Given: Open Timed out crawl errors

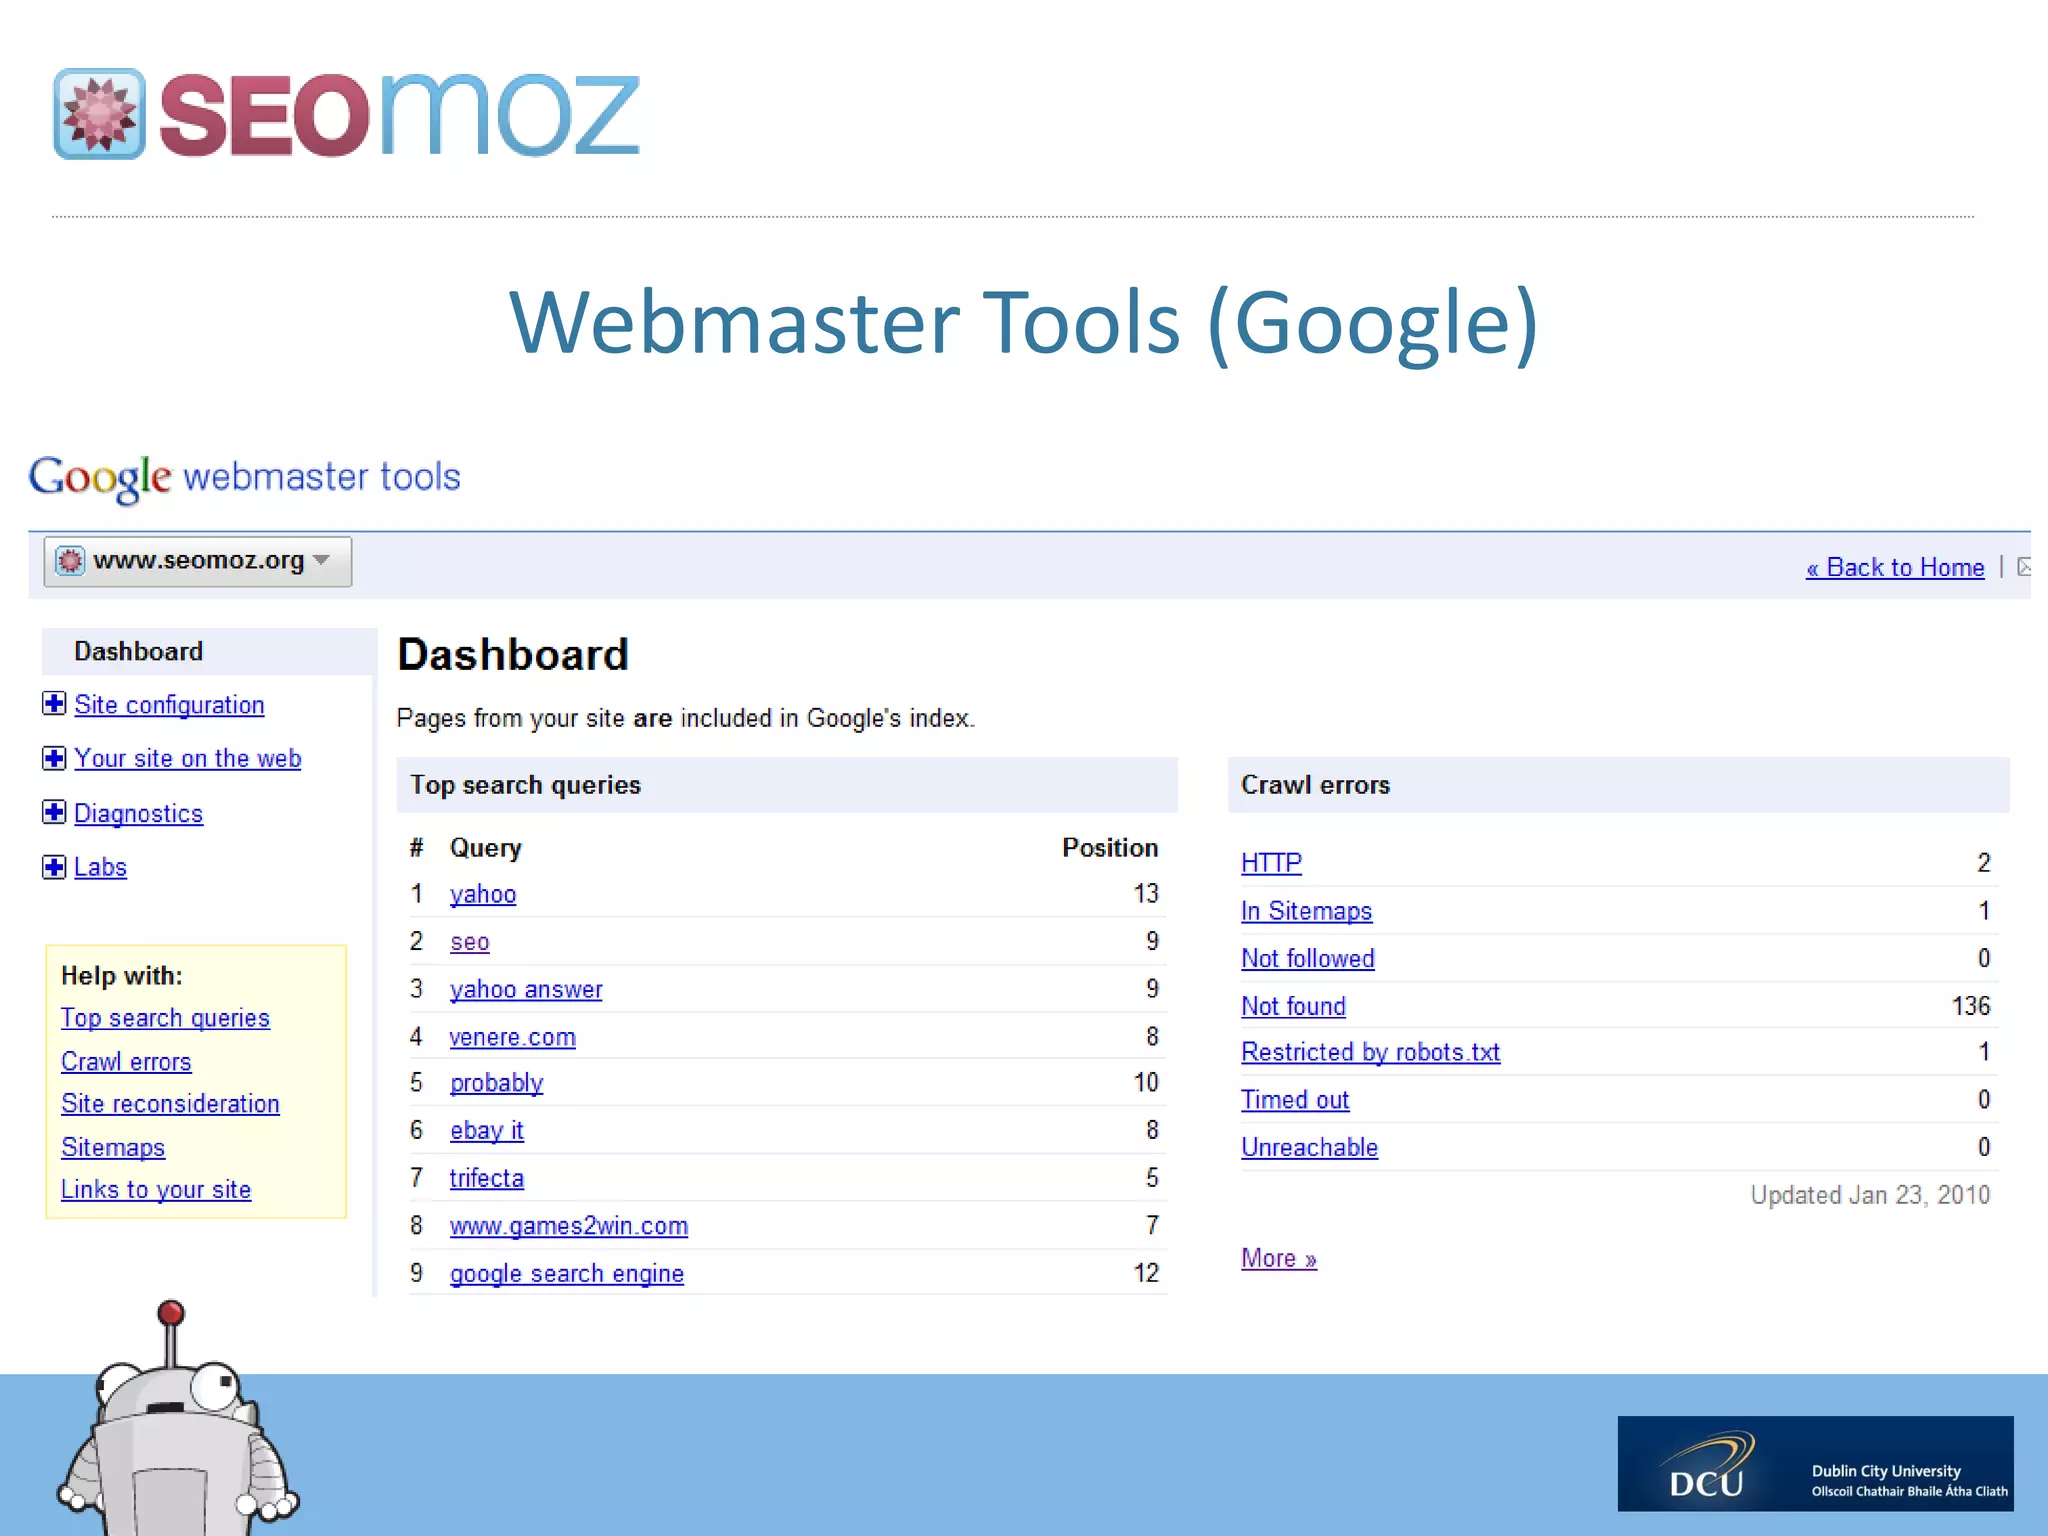Looking at the screenshot, I should (1295, 1100).
